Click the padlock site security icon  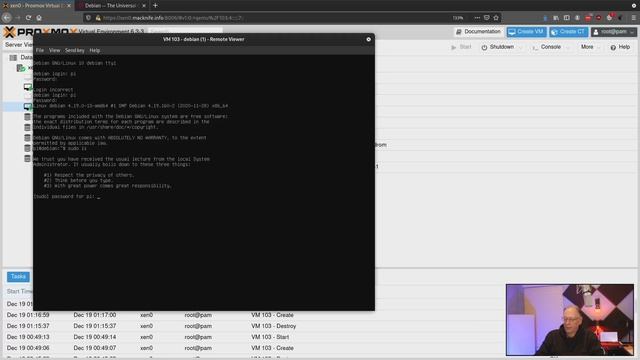coord(98,18)
